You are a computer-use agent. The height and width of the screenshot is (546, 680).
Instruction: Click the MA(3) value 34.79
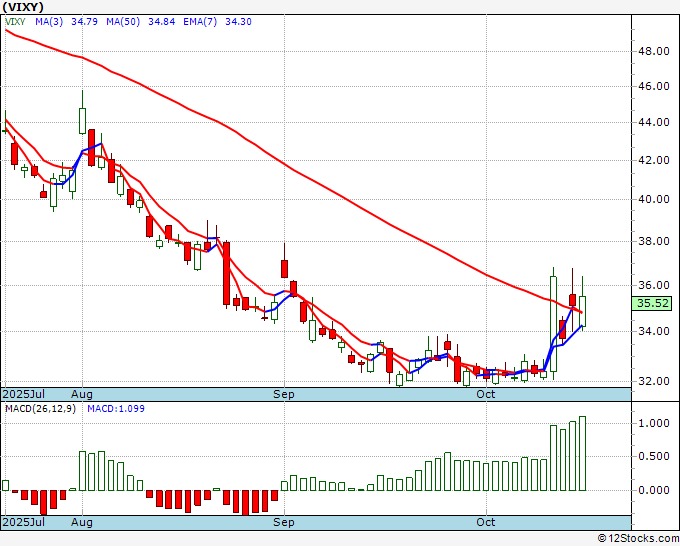pyautogui.click(x=84, y=22)
